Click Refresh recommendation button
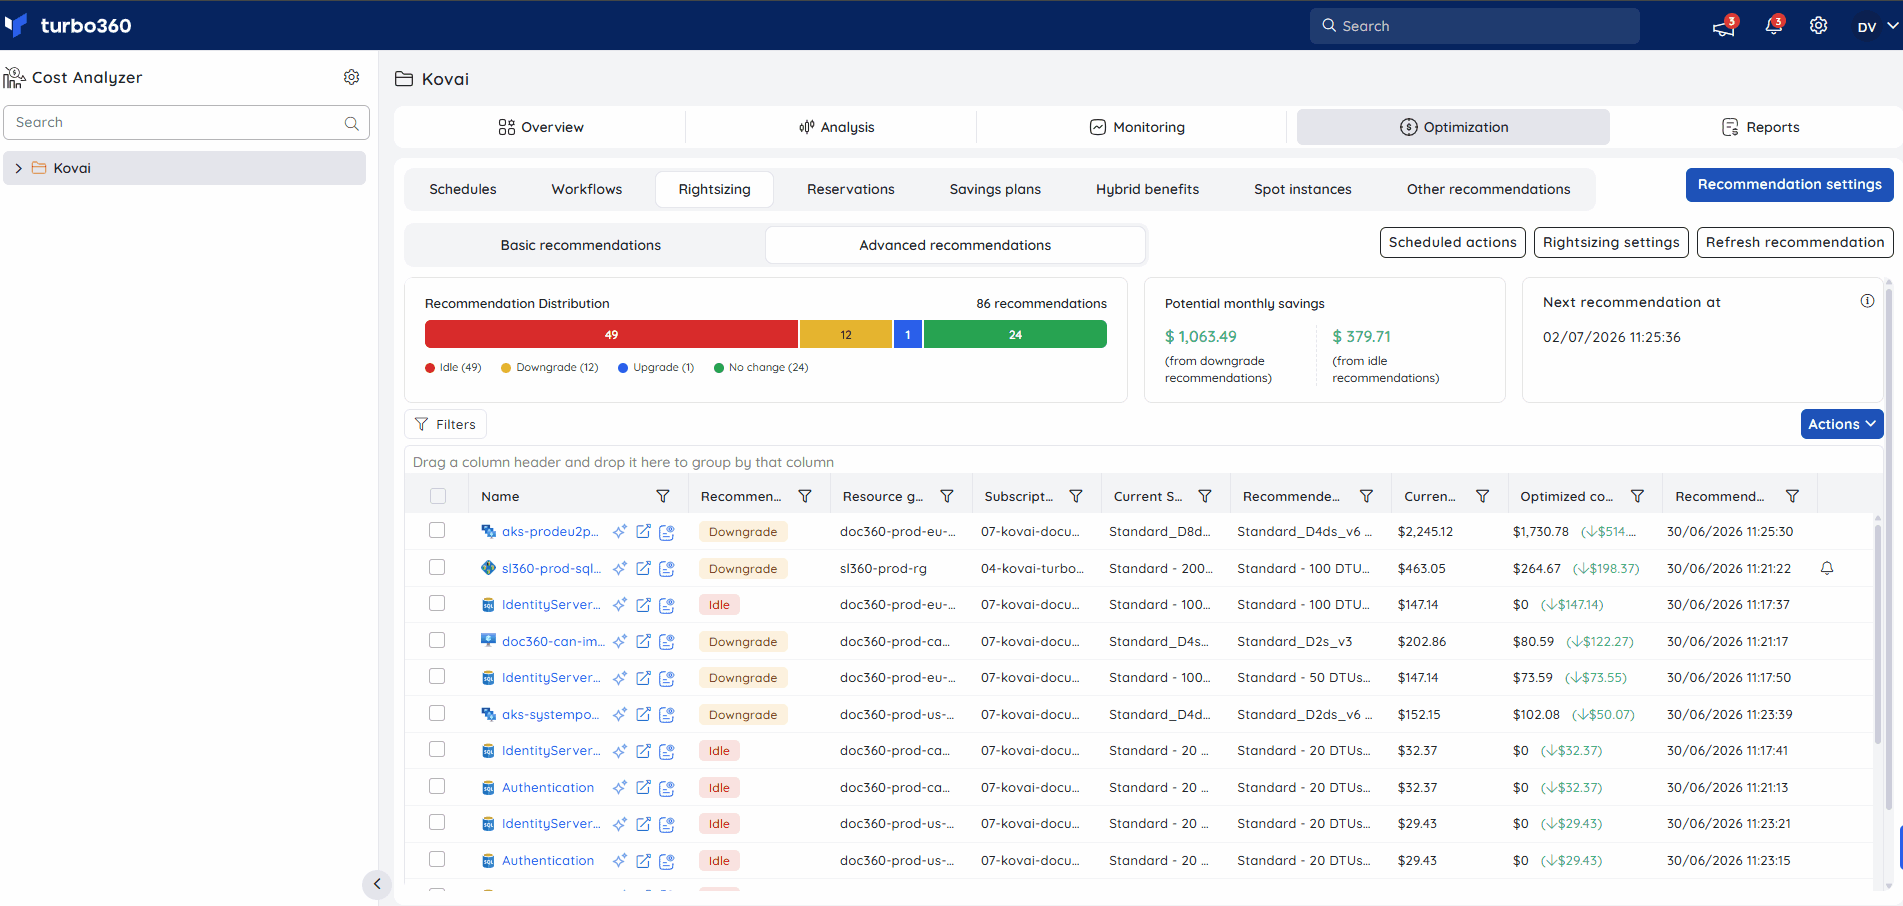This screenshot has width=1903, height=906. tap(1795, 242)
